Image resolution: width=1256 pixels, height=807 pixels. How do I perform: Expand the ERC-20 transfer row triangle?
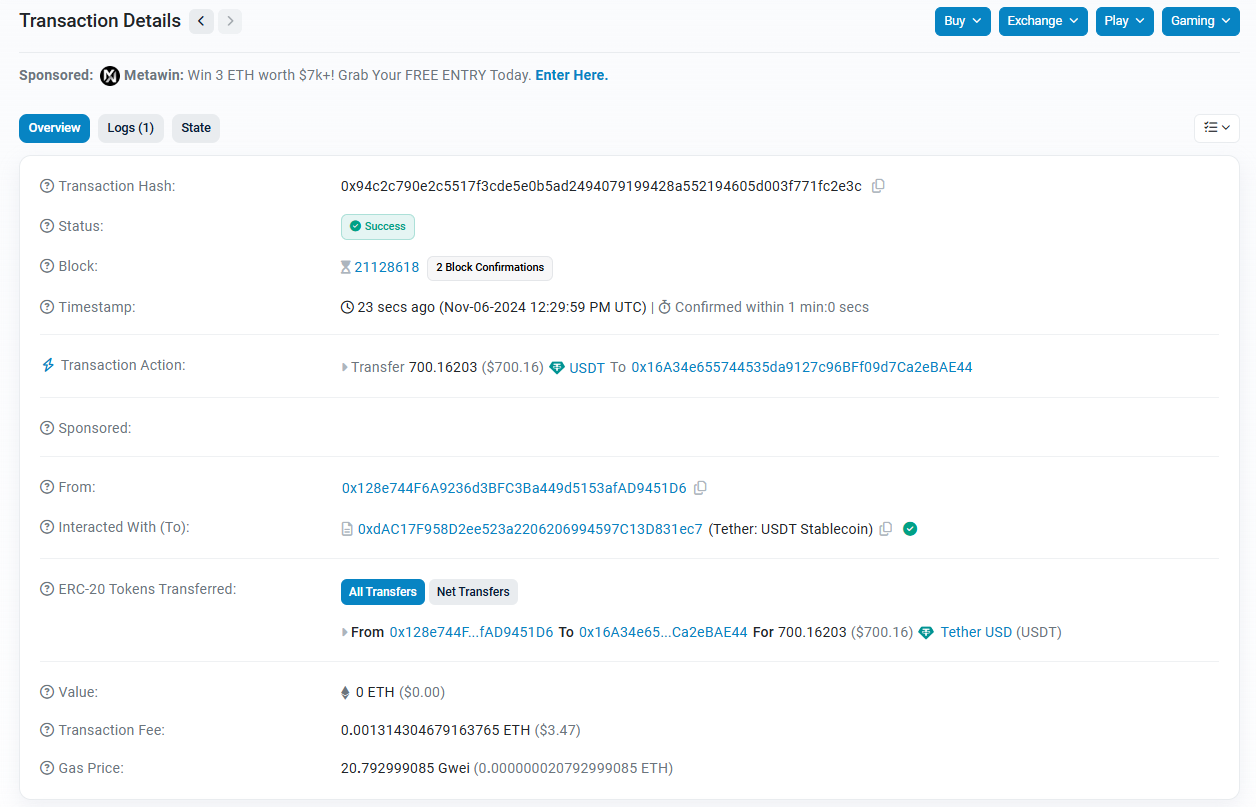point(345,633)
